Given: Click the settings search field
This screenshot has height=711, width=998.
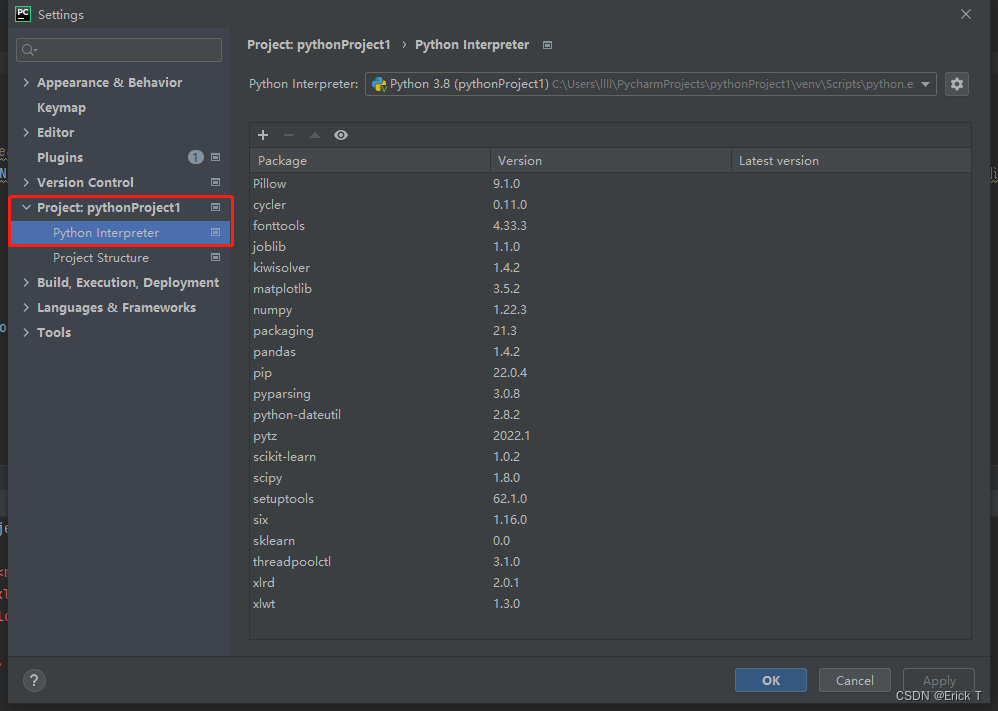Looking at the screenshot, I should click(x=120, y=50).
